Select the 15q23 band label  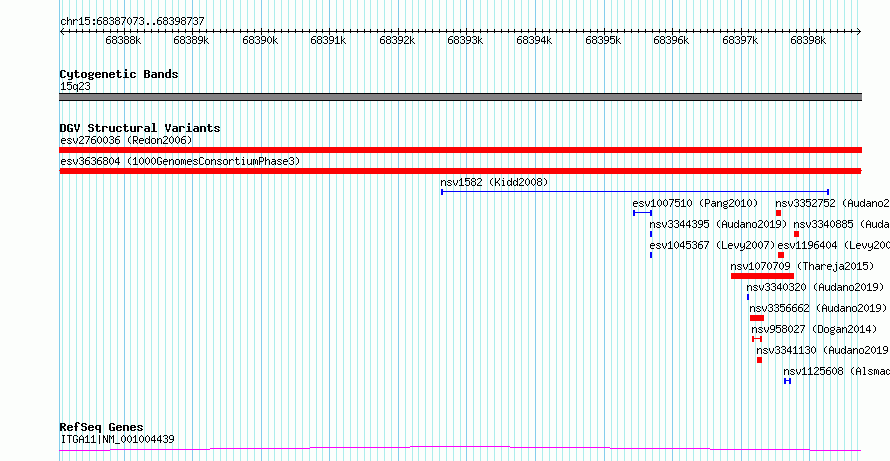coord(75,87)
